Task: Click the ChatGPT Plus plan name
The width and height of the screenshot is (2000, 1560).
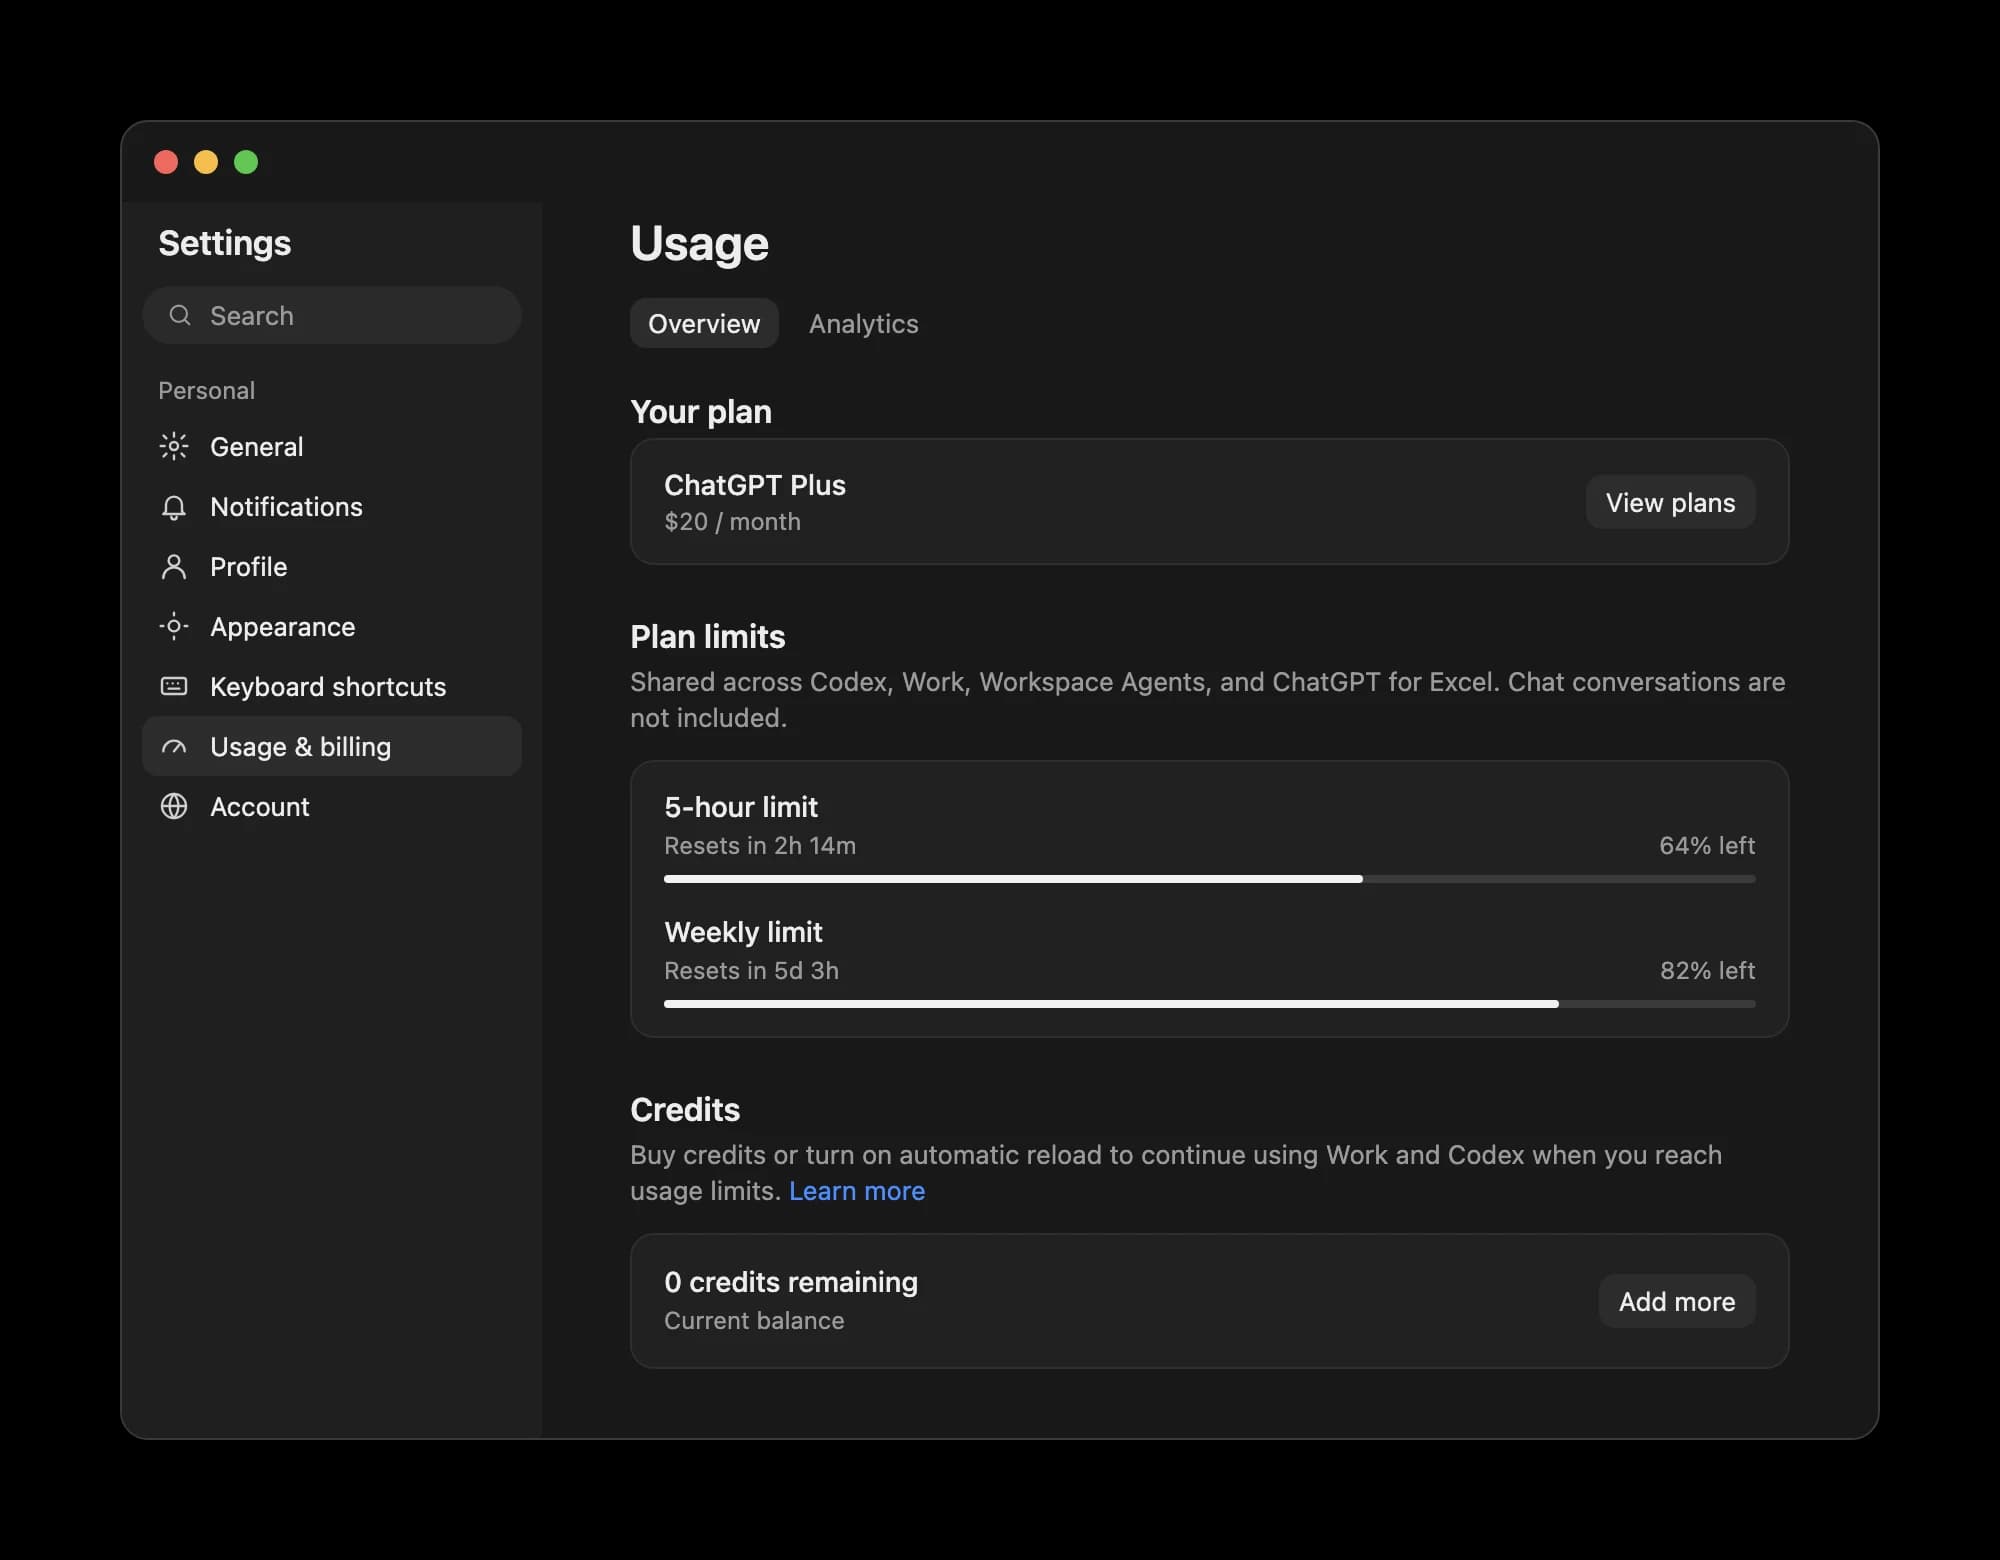Action: pyautogui.click(x=755, y=485)
